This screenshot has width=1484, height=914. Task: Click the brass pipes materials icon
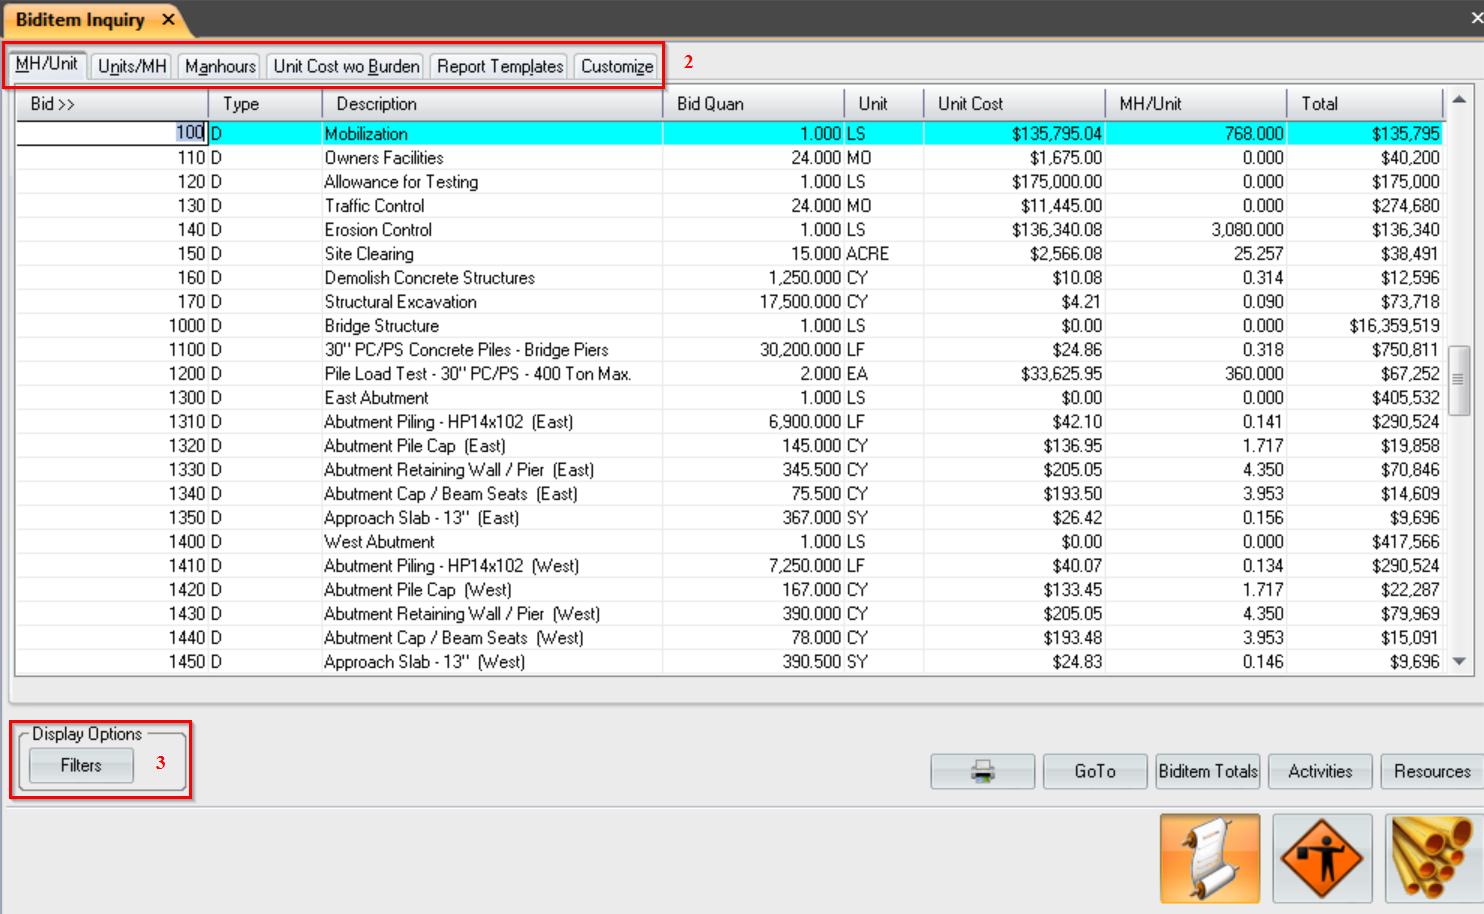pyautogui.click(x=1432, y=858)
